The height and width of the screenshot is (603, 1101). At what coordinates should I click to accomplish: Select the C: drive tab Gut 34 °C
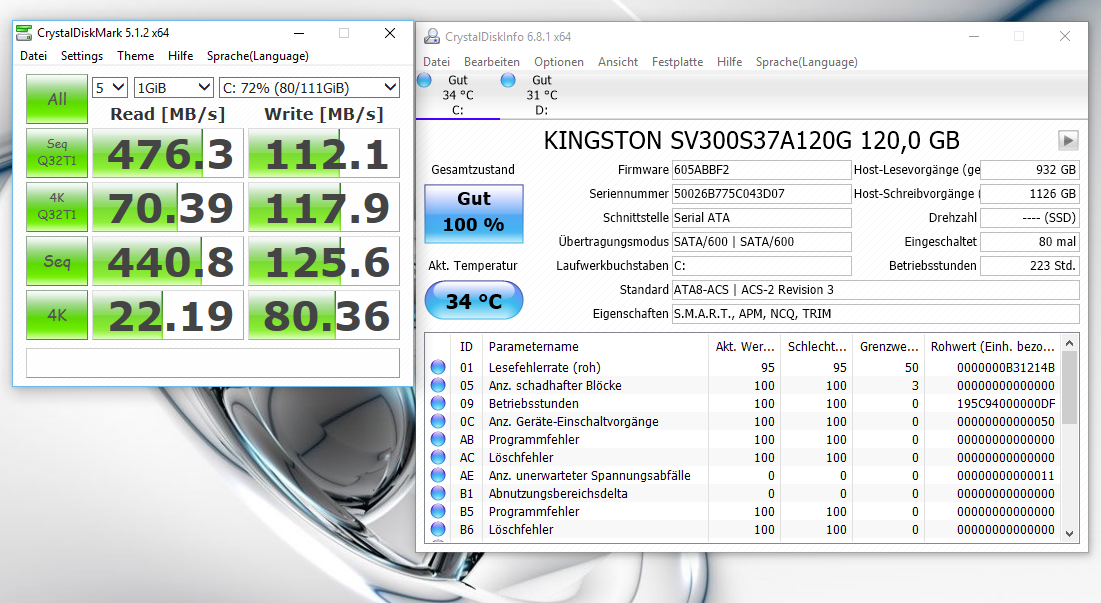point(458,95)
